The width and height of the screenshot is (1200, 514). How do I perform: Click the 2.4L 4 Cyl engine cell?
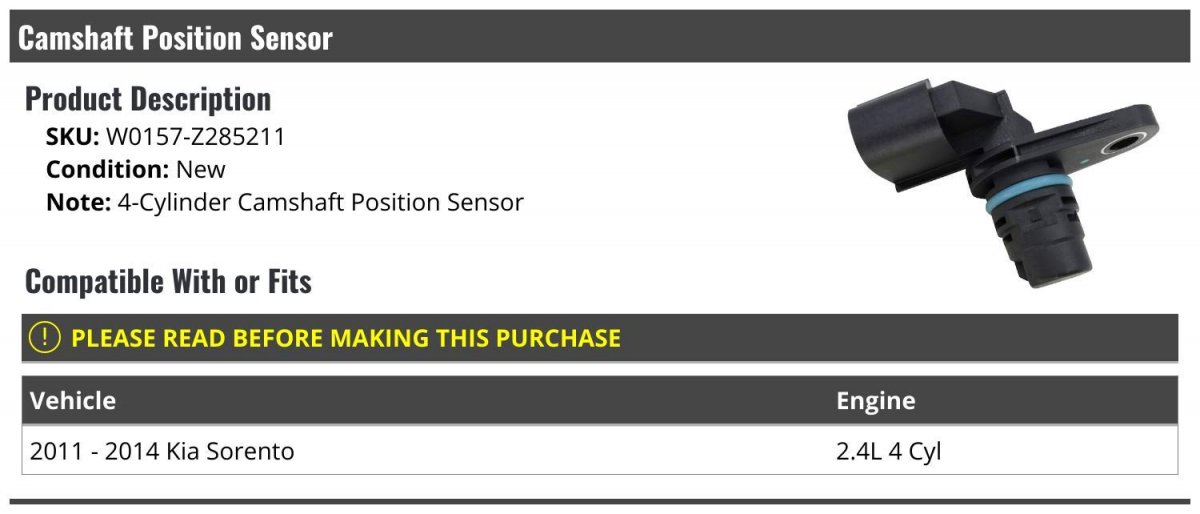pos(889,451)
